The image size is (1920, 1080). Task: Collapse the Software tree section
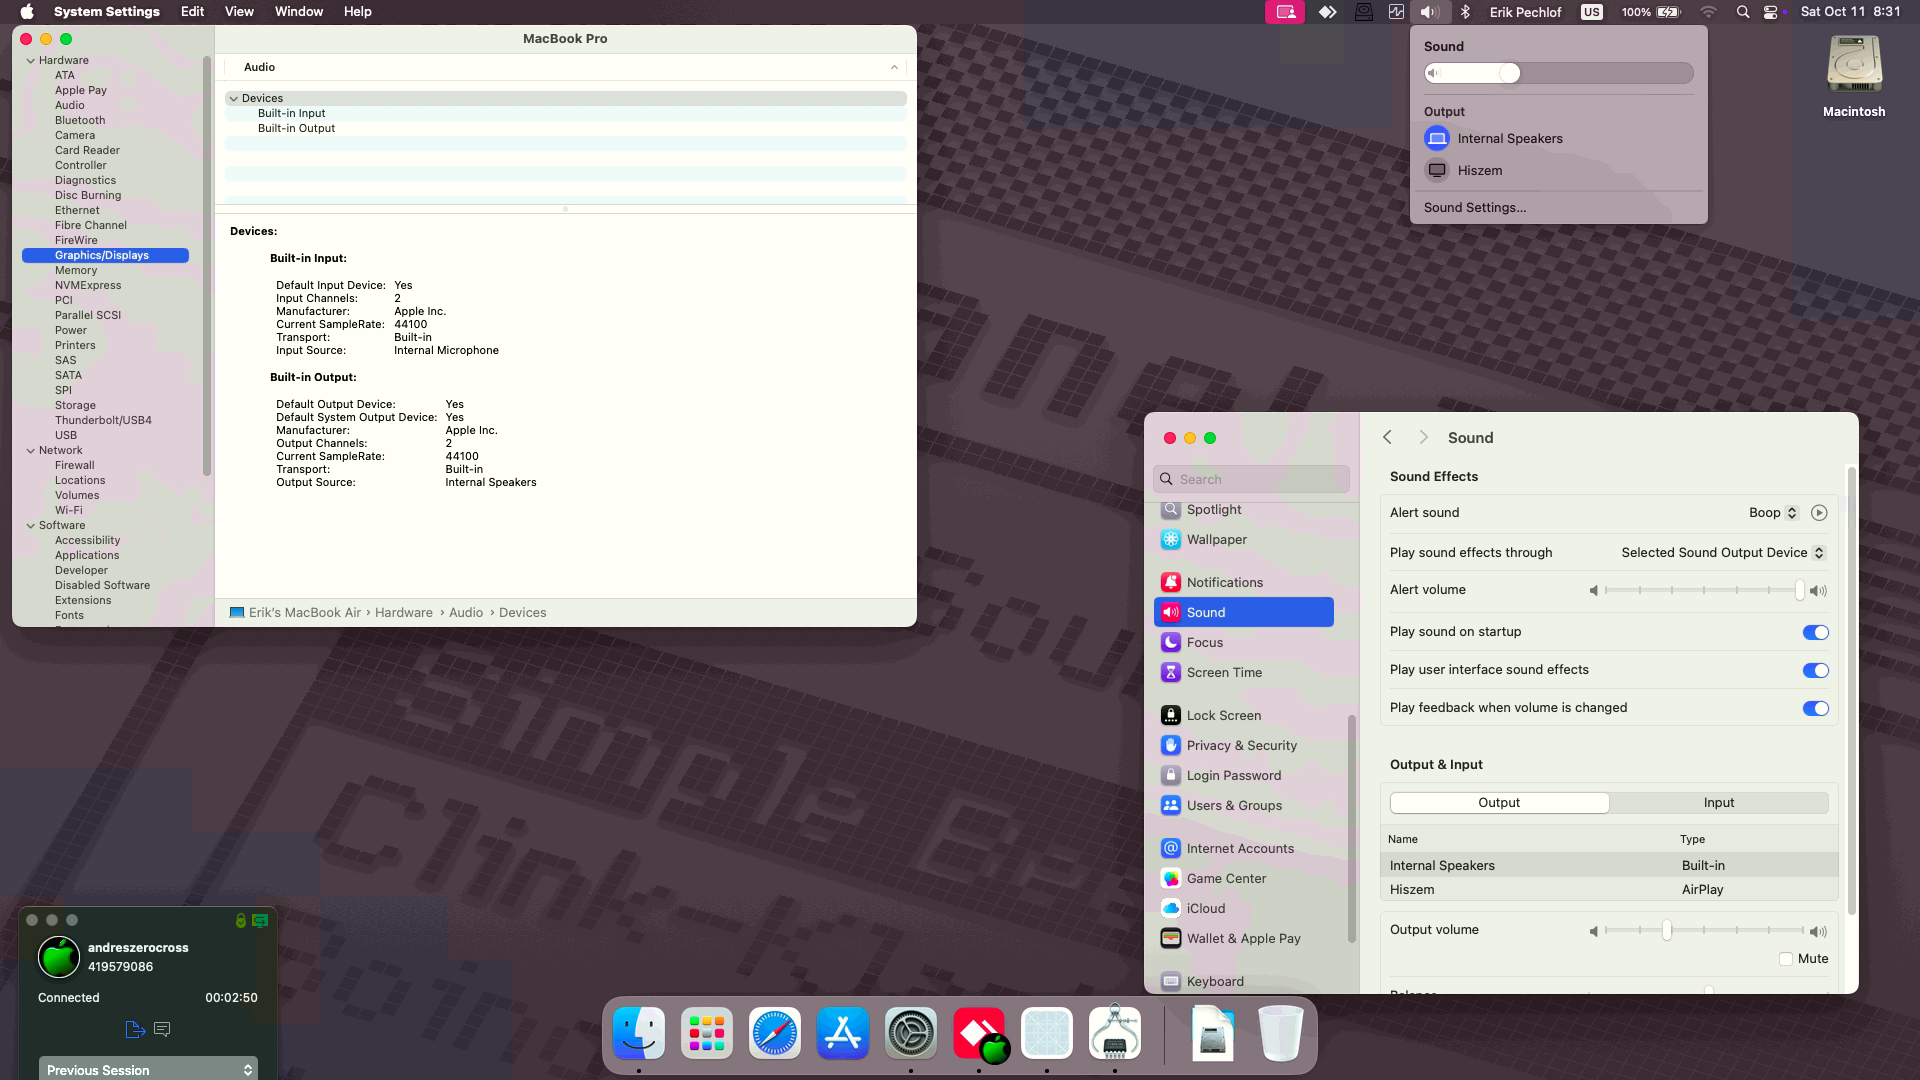click(x=31, y=526)
